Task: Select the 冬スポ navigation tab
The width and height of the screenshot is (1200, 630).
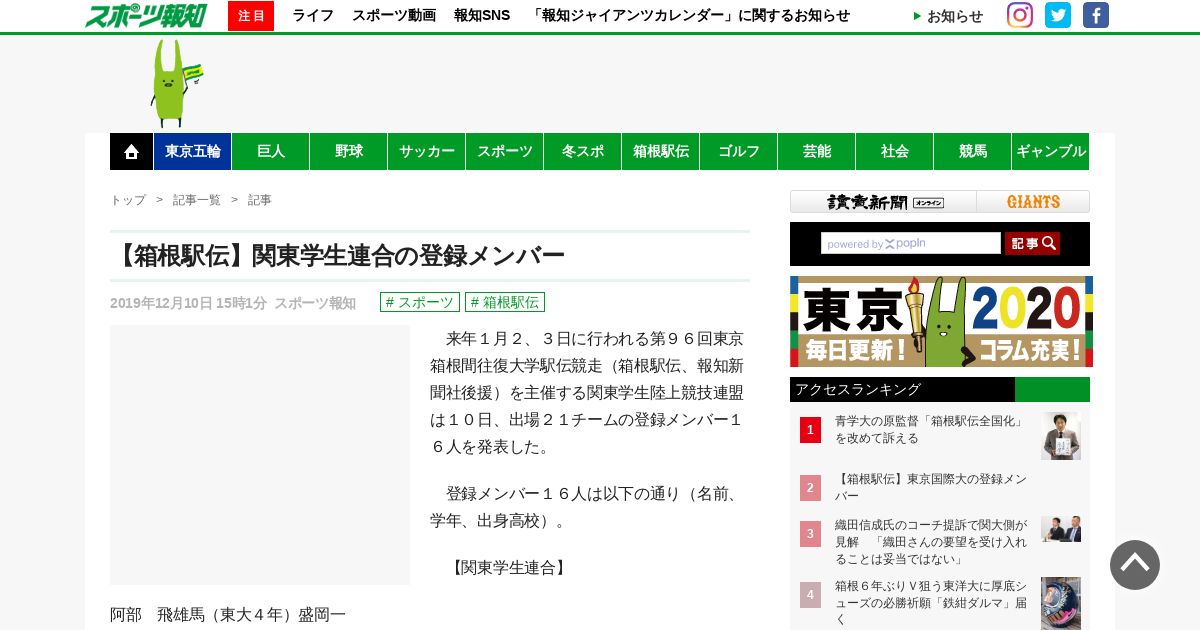Action: click(x=583, y=151)
